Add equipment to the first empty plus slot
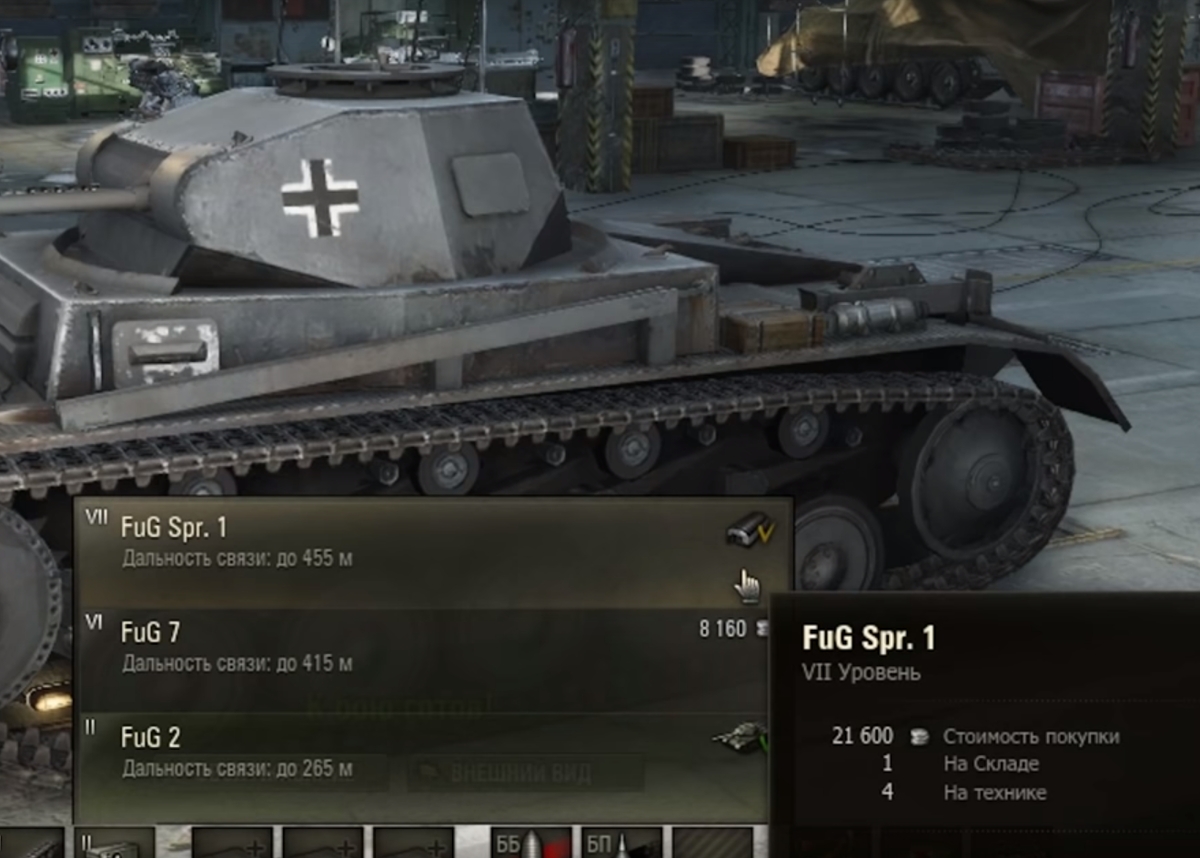 232,843
